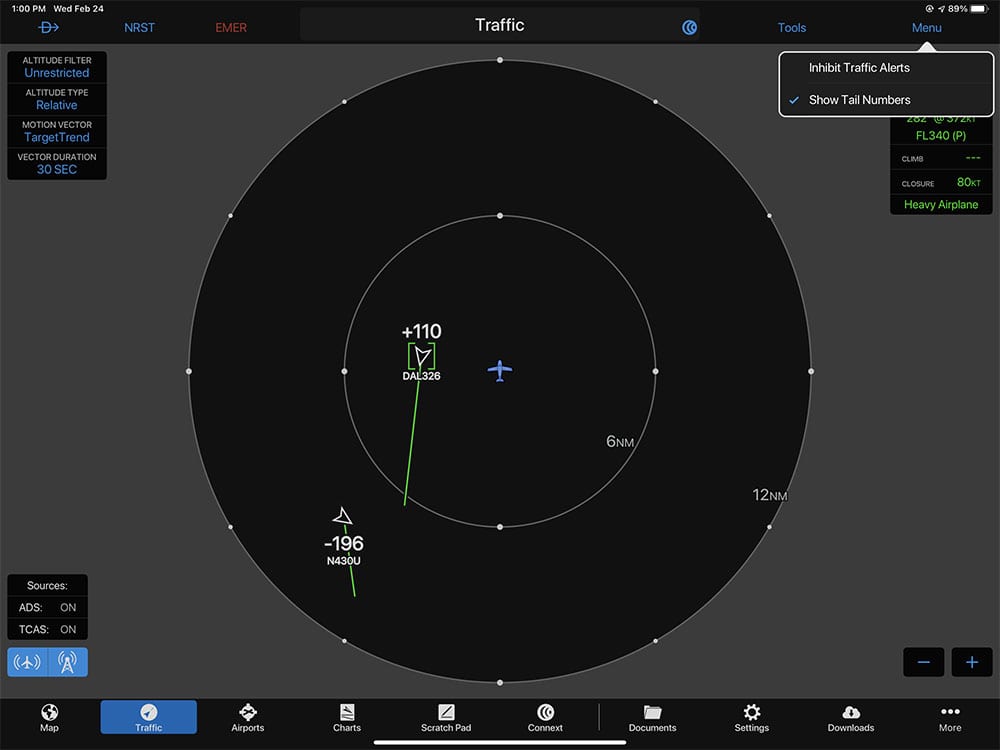Open the Connext icon in title bar

point(689,27)
